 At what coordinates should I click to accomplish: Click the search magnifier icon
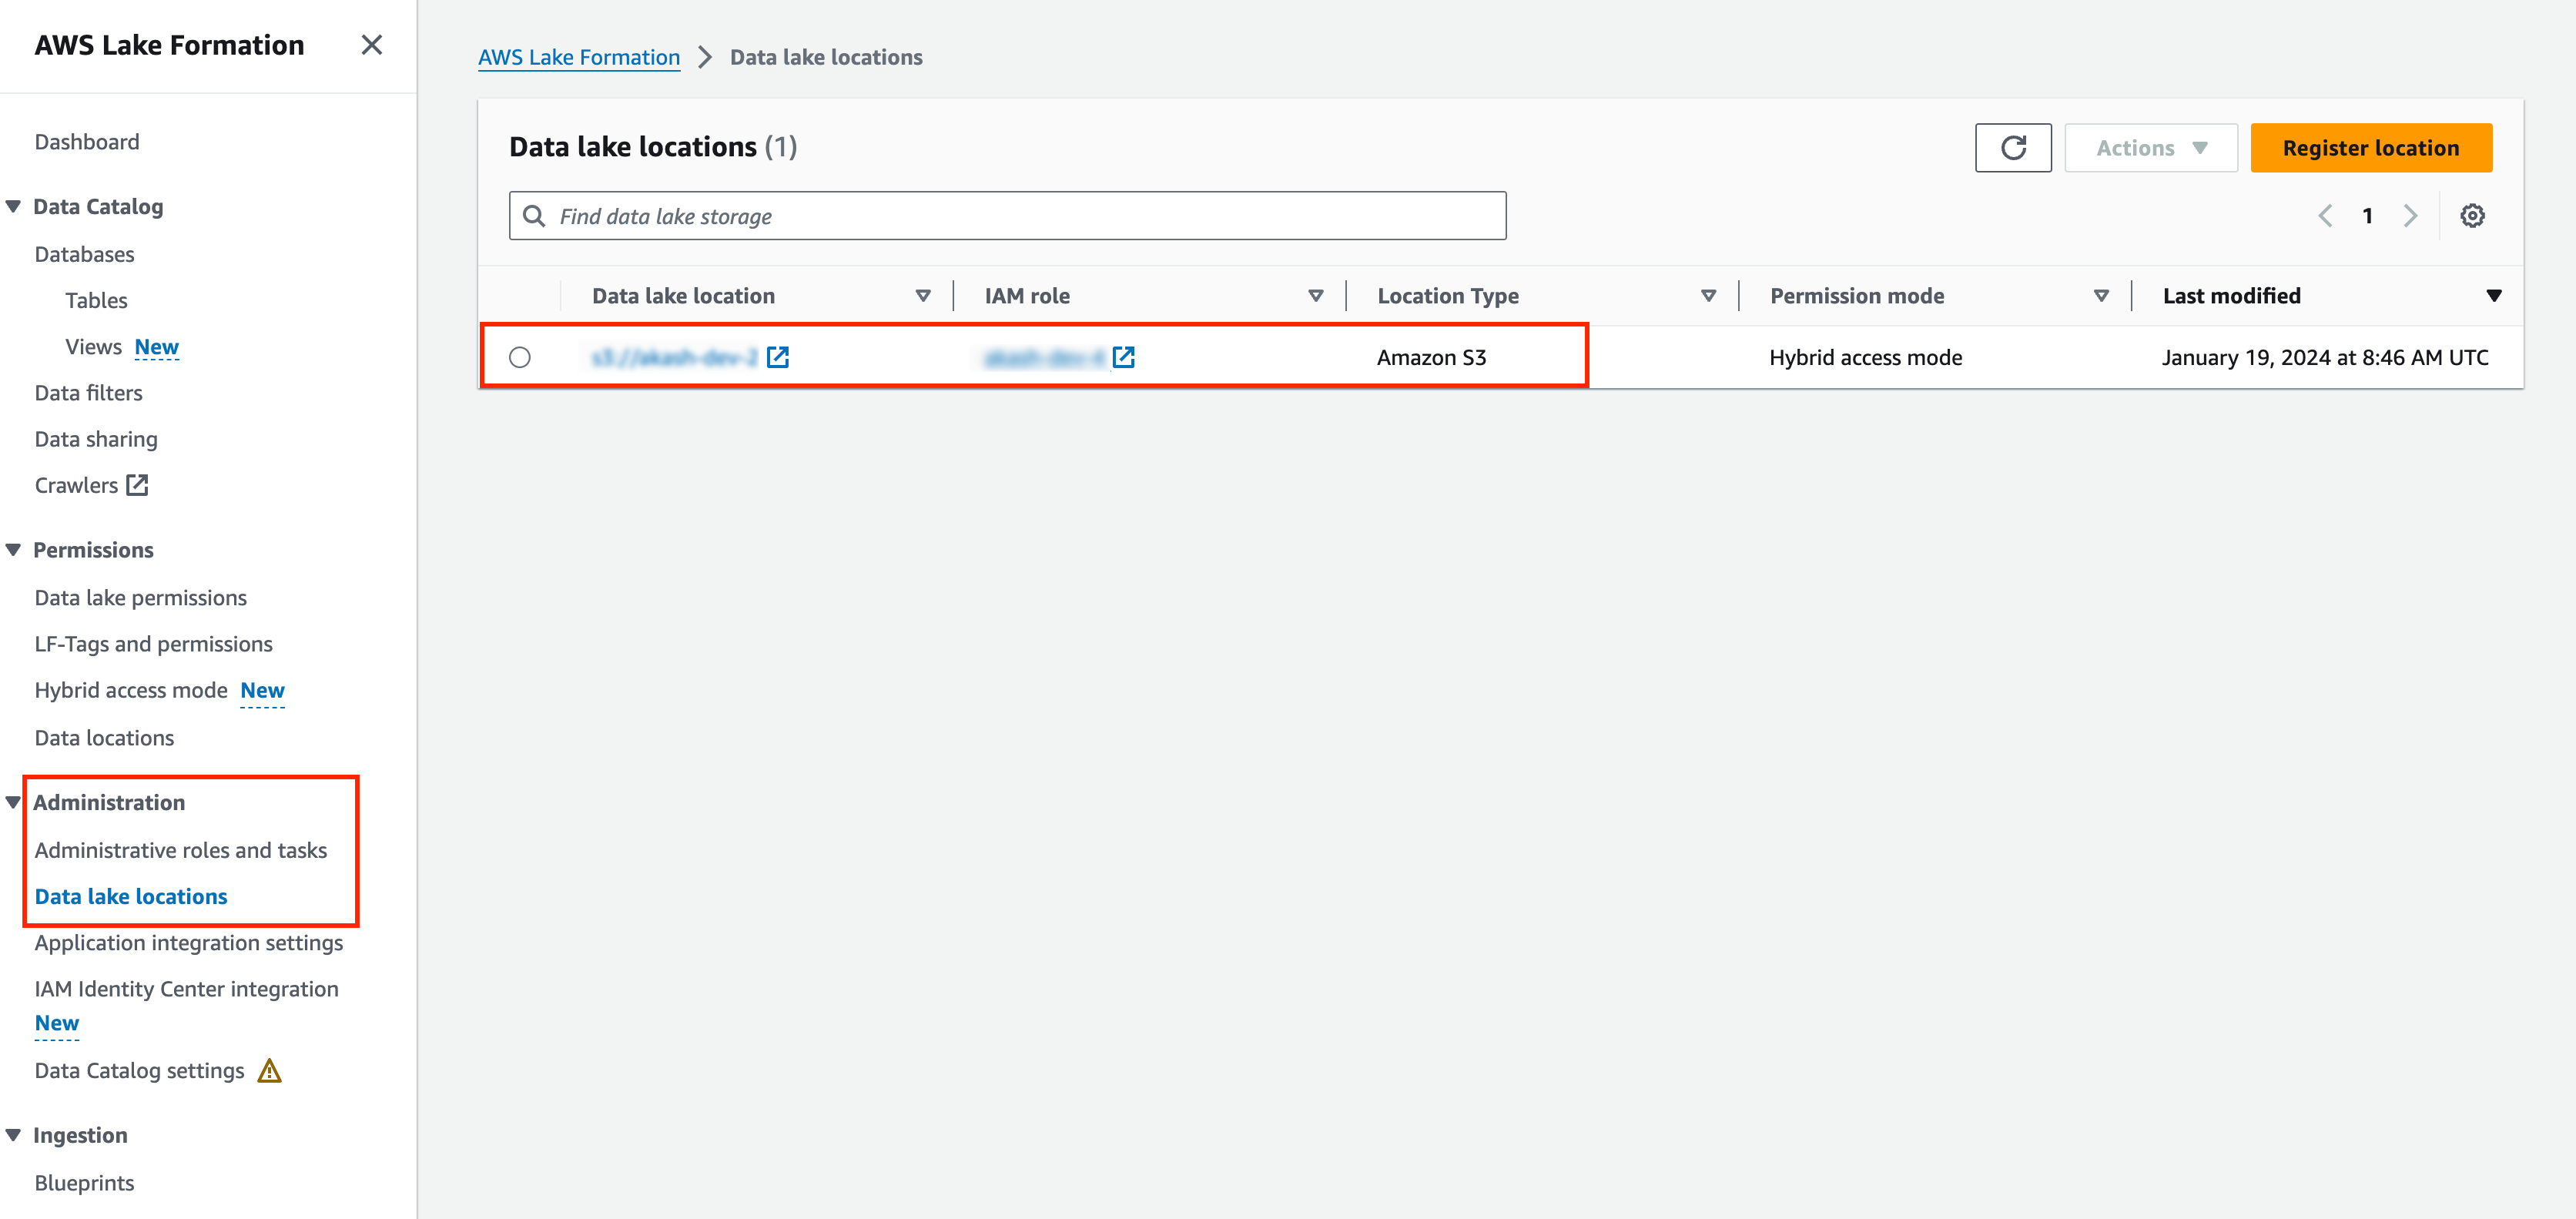[534, 216]
